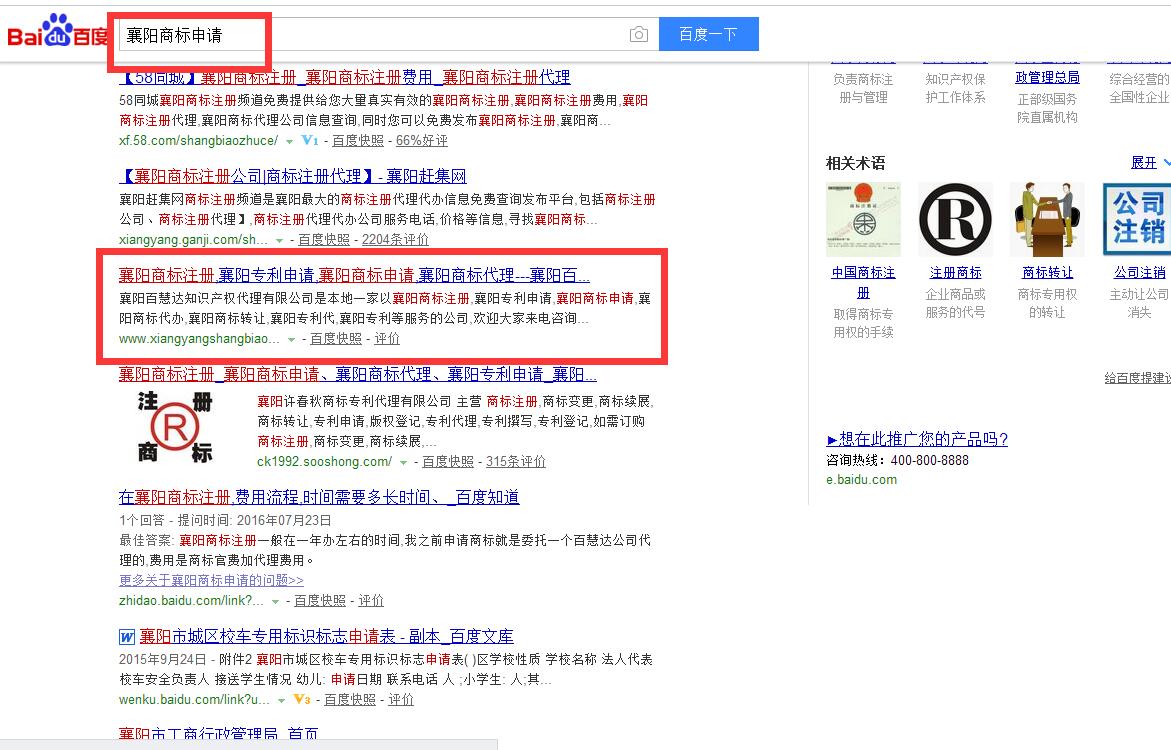The image size is (1171, 750).
Task: Open 百度快照 for zhidao result
Action: click(x=320, y=601)
